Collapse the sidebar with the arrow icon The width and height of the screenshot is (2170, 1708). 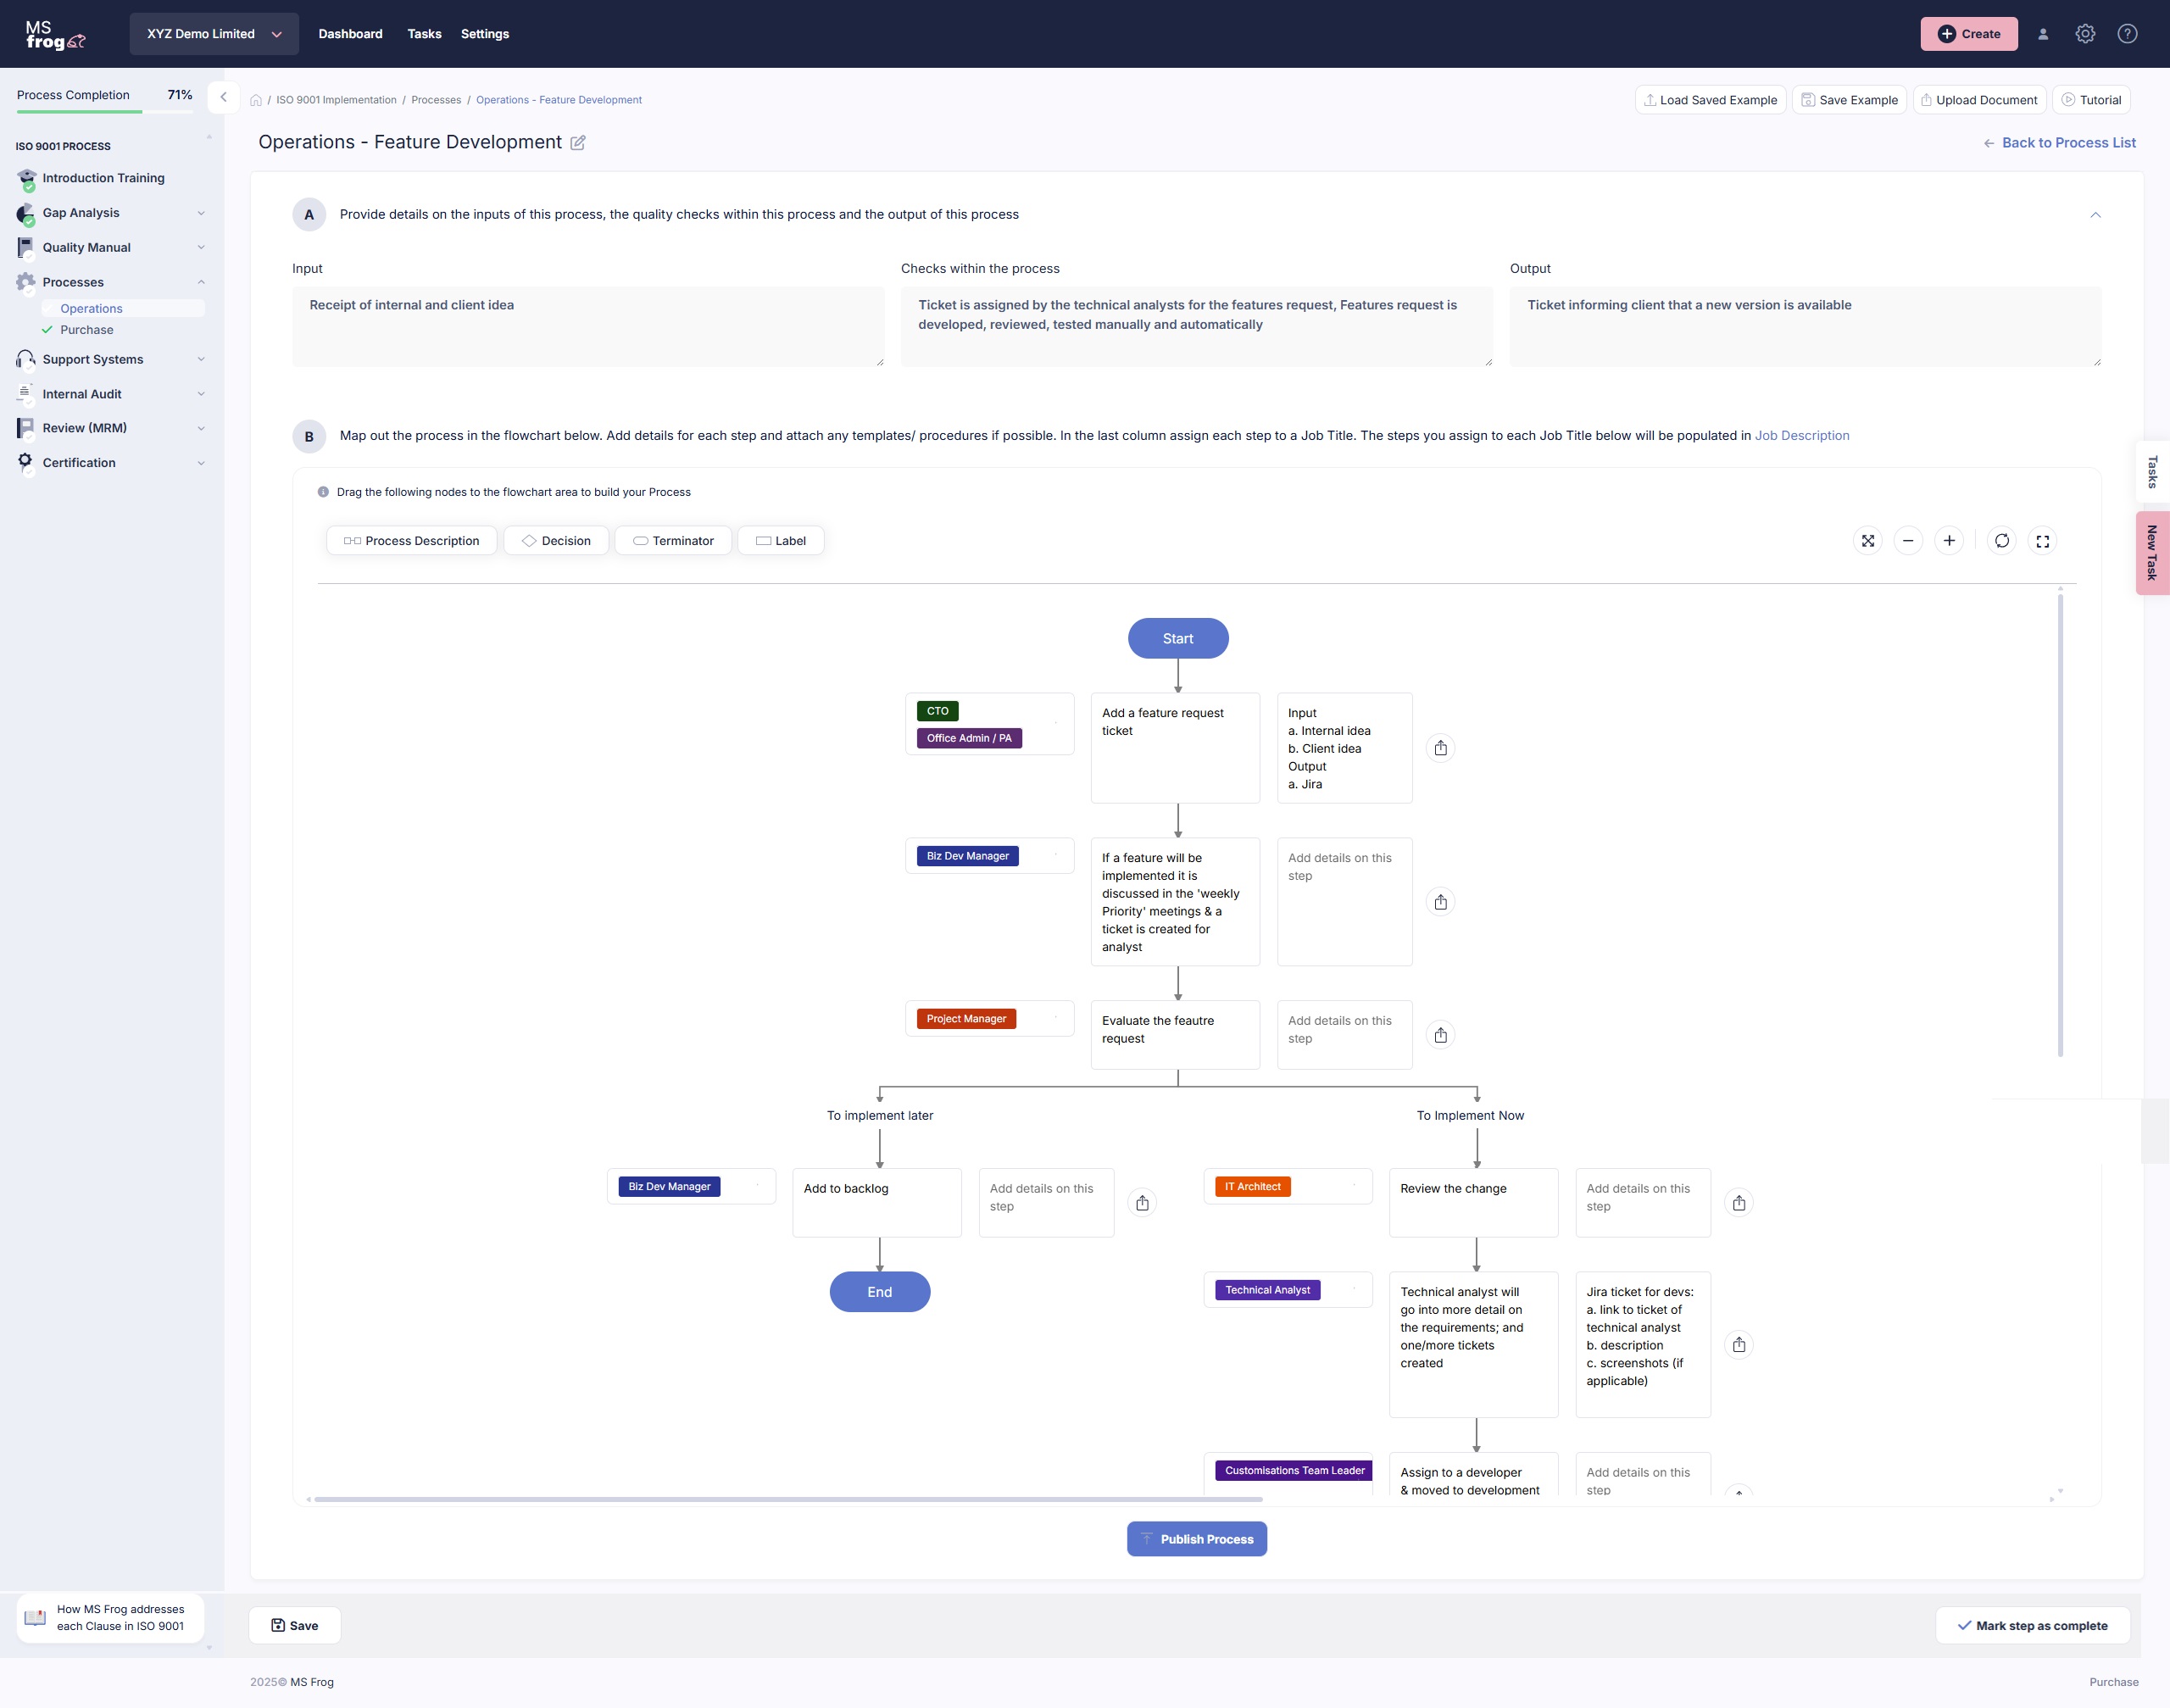tap(223, 97)
